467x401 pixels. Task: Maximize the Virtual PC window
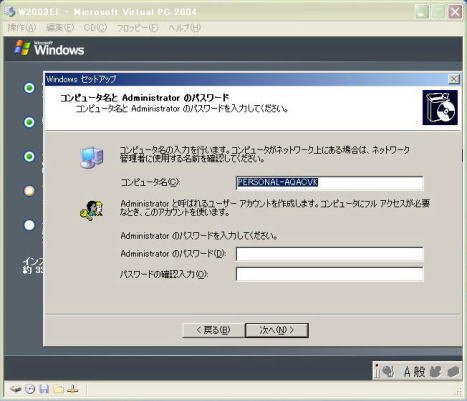[438, 12]
